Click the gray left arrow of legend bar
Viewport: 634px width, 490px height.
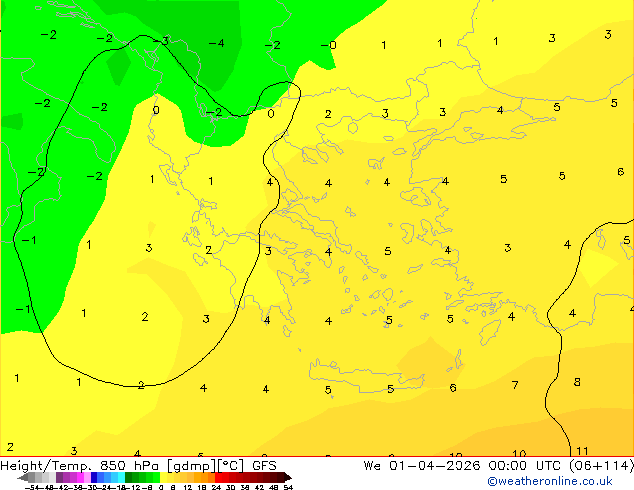click(x=23, y=477)
